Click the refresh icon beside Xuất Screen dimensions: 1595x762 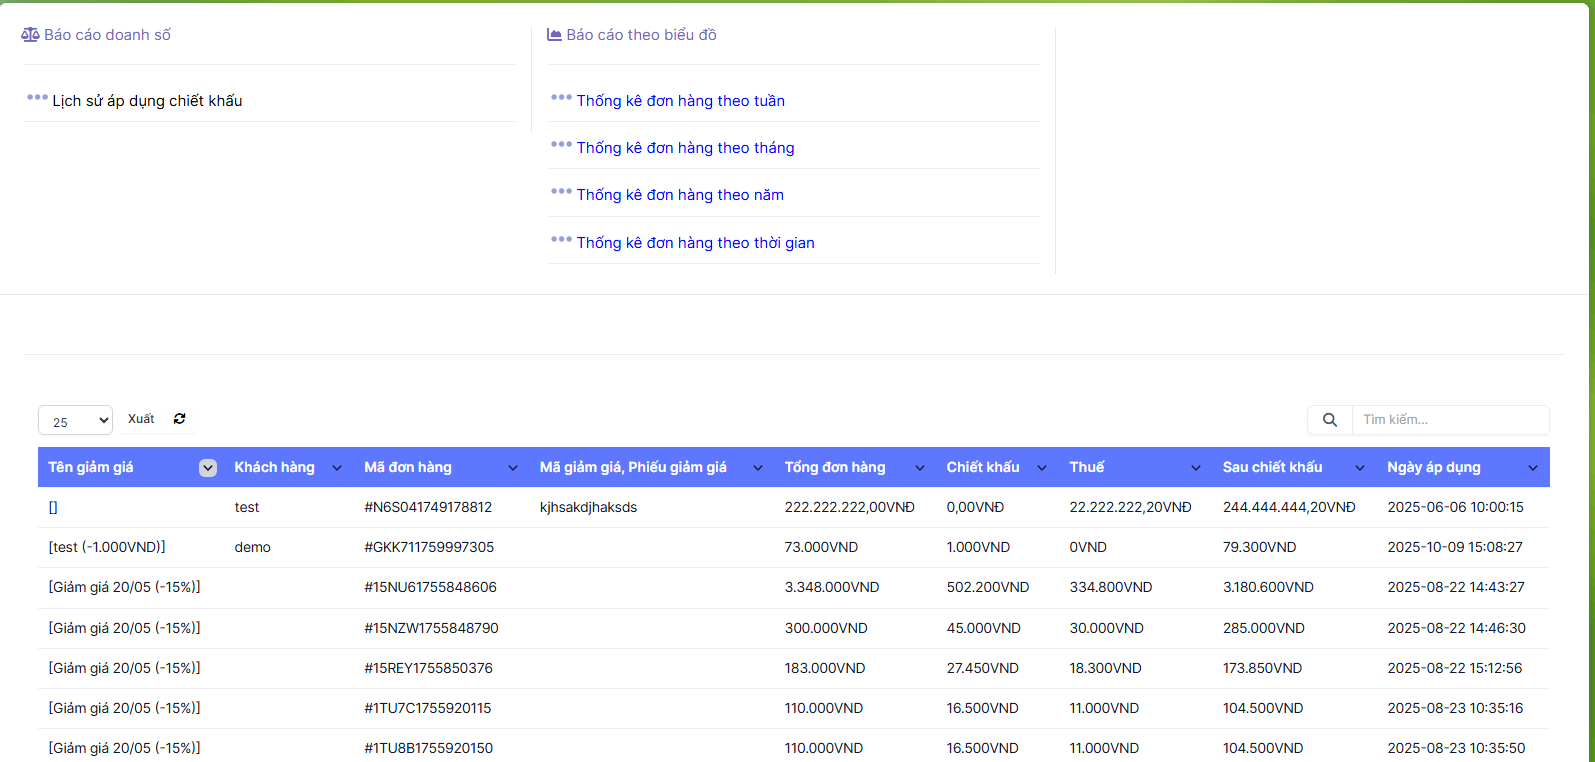pyautogui.click(x=179, y=419)
